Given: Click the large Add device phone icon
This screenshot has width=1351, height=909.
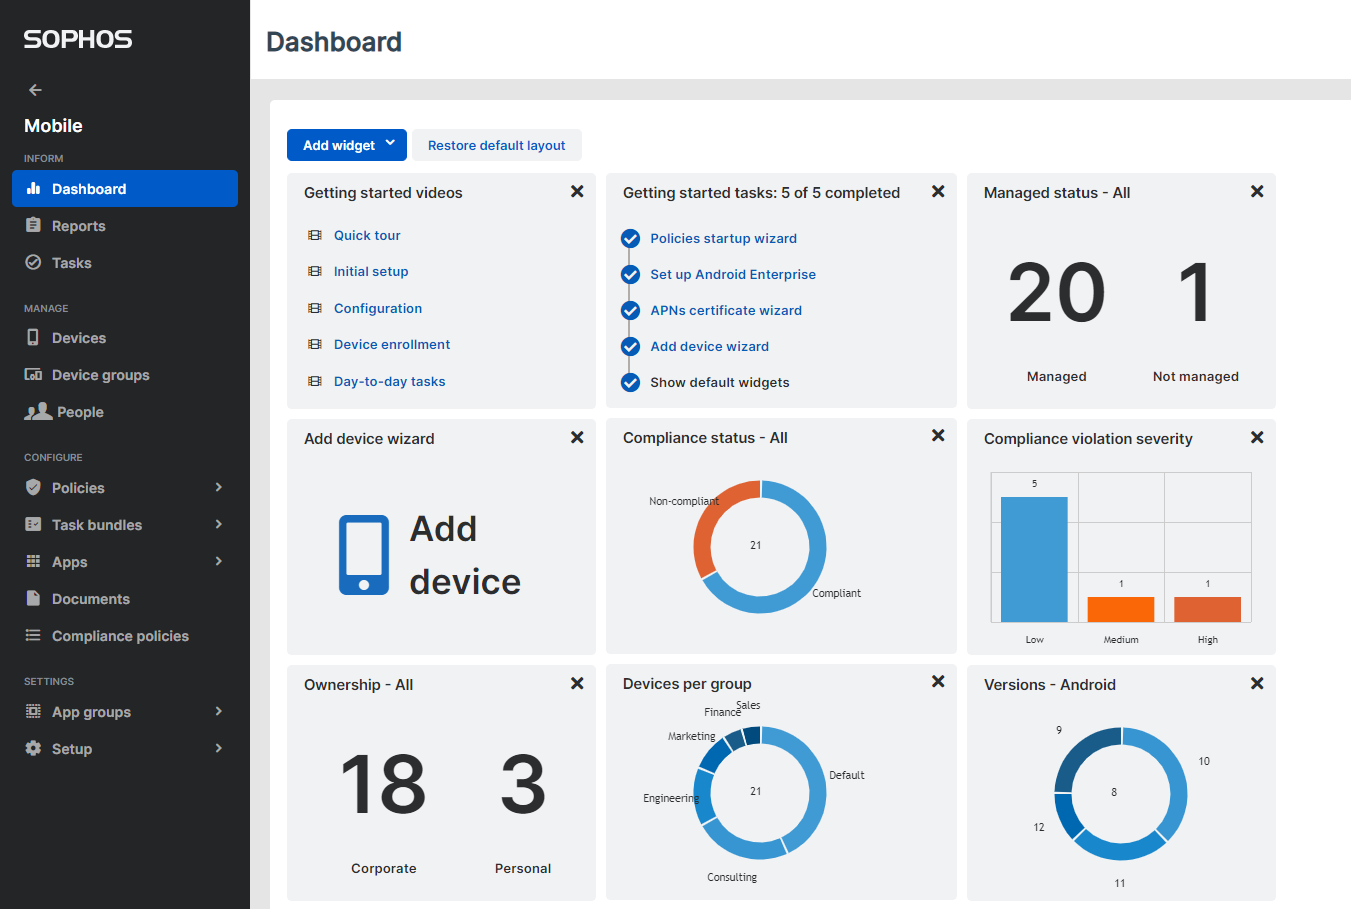Looking at the screenshot, I should tap(363, 555).
